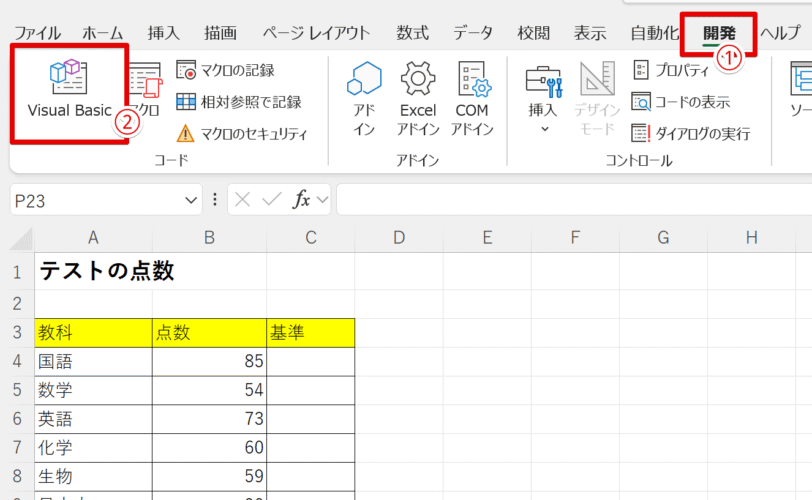Select the 開発 (Developer) tab

719,33
